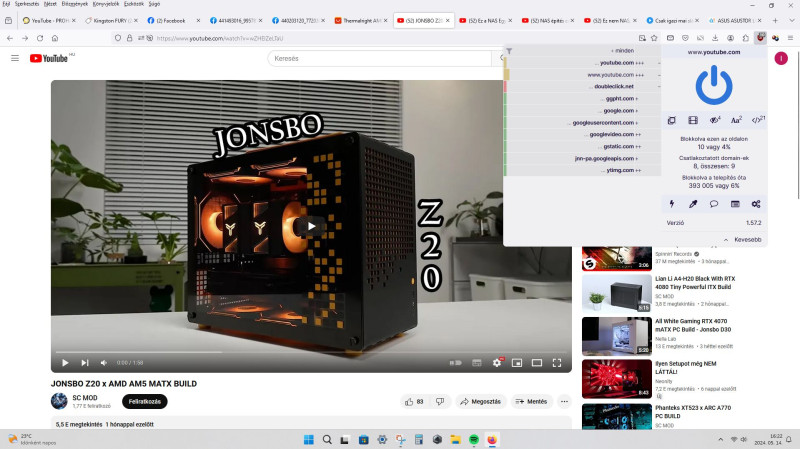Click the YouTube Keresés search box
800x449 pixels.
[380, 59]
